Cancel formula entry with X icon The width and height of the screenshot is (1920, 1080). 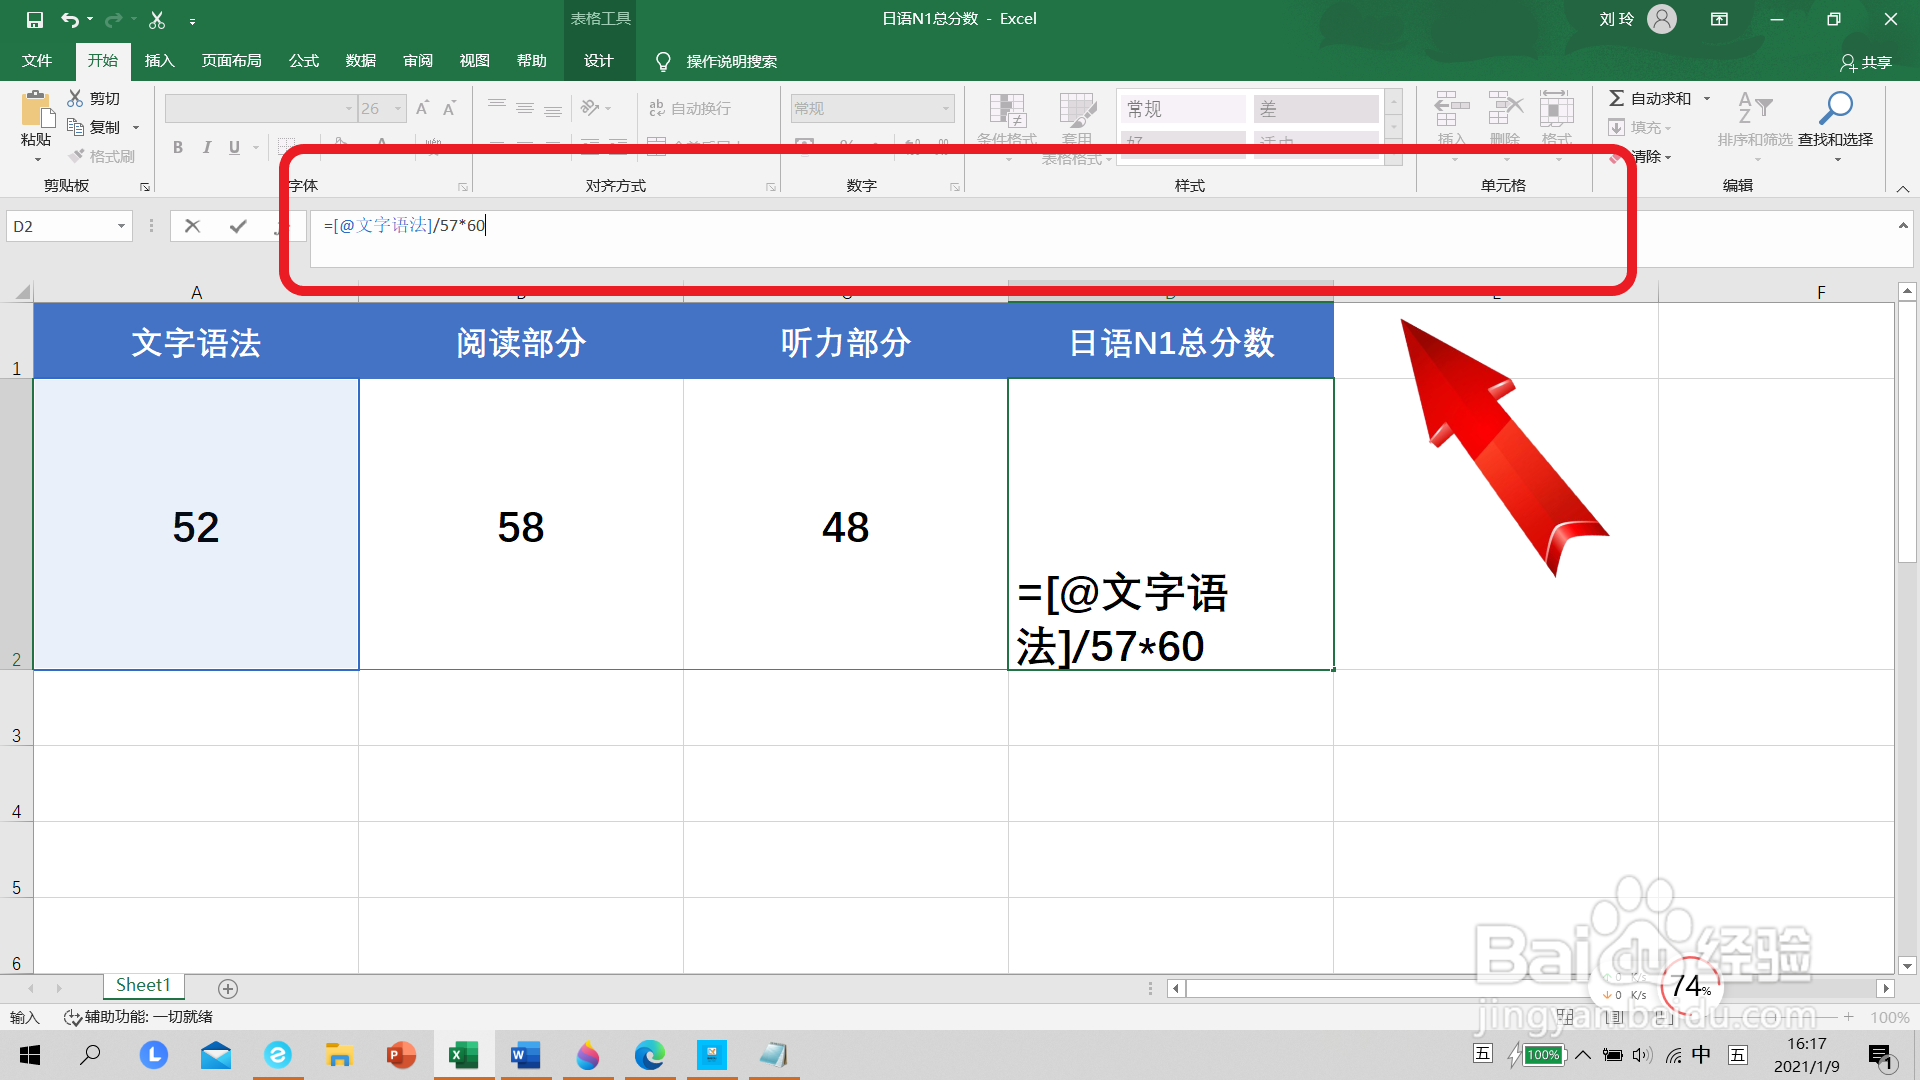click(193, 226)
